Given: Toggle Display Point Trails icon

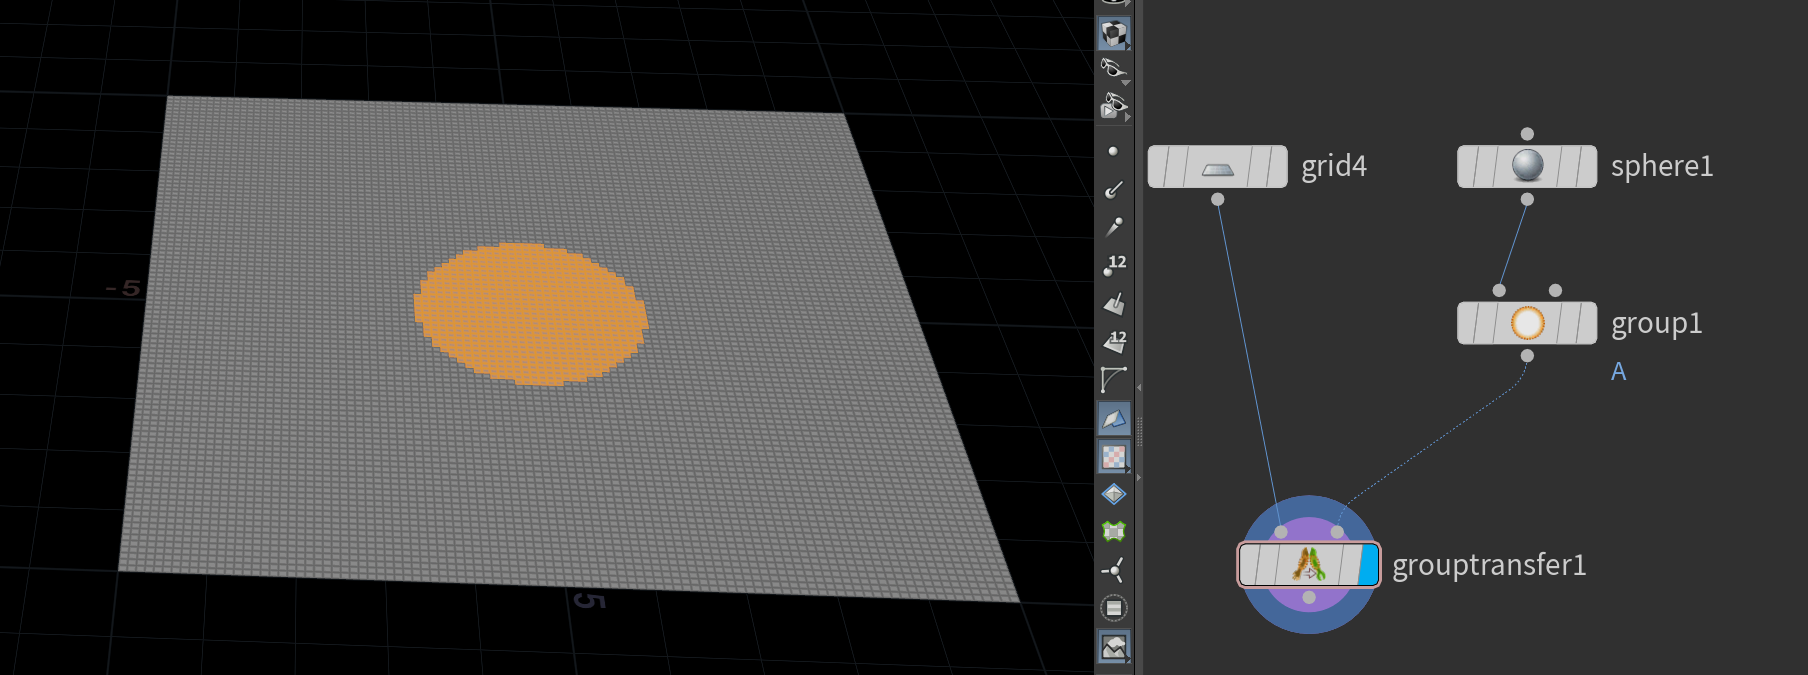Looking at the screenshot, I should (x=1113, y=227).
